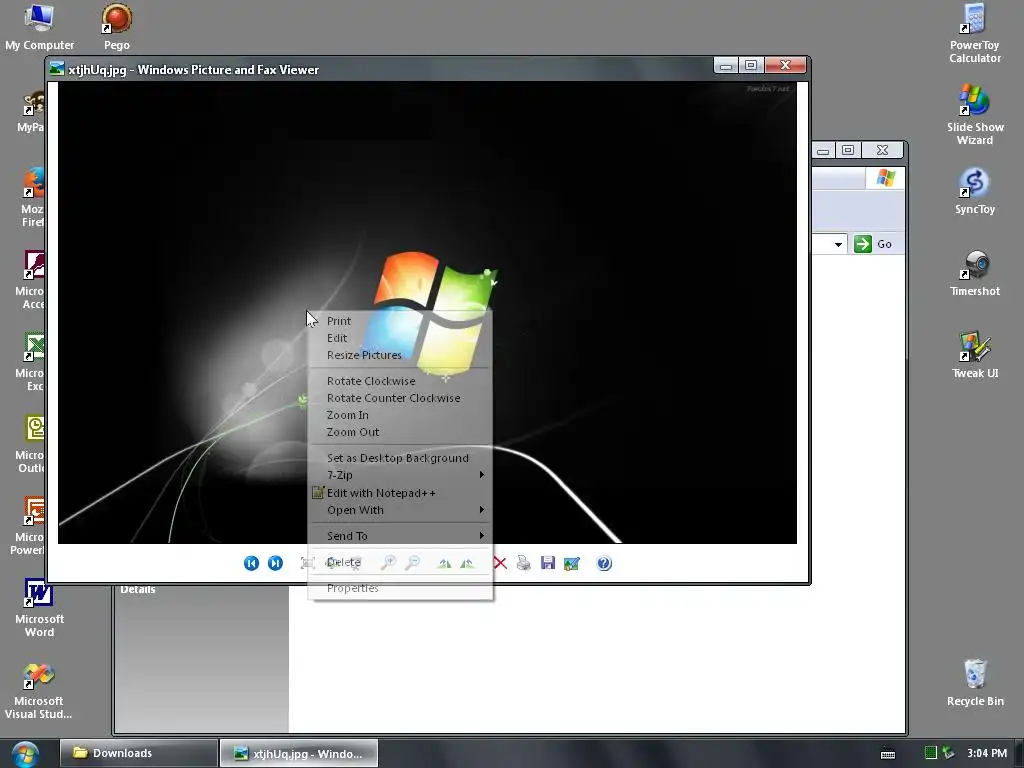
Task: Launch Microsoft Word desktop shortcut
Action: (39, 607)
